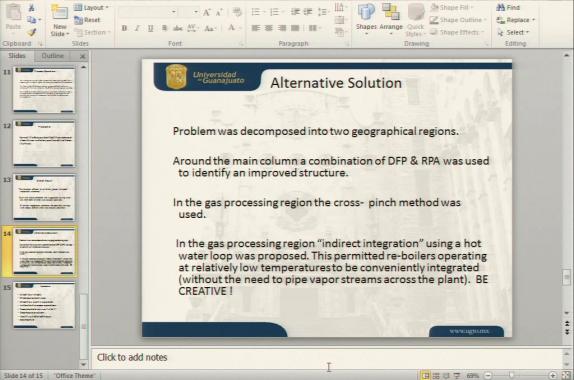Open the Replace dropdown arrow
This screenshot has height=380, width=574.
click(x=534, y=20)
